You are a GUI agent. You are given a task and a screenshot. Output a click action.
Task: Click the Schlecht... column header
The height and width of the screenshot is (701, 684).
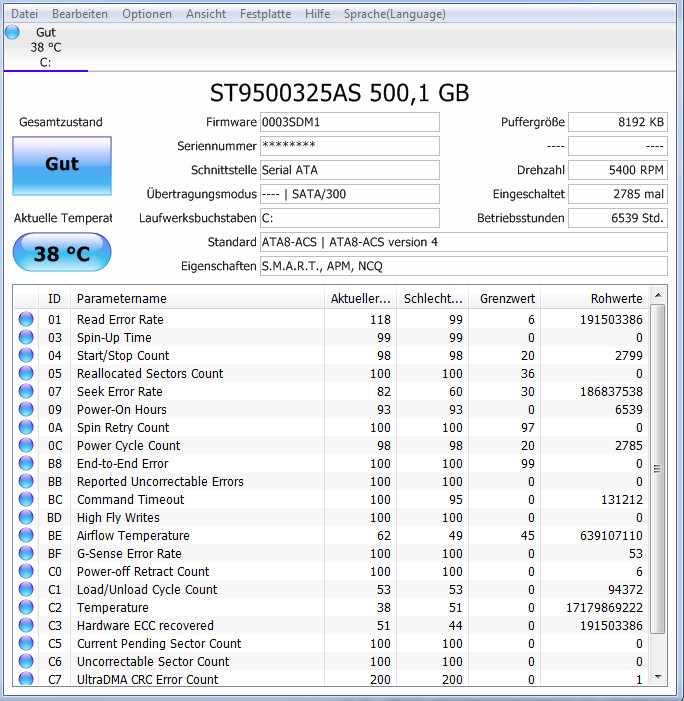[x=433, y=298]
